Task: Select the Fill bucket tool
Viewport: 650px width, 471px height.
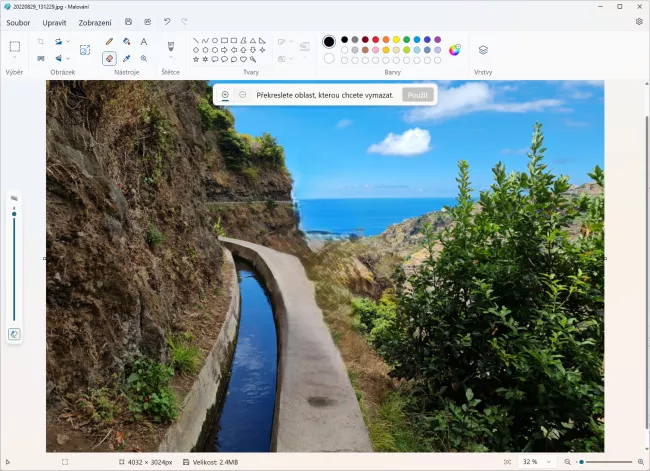Action: coord(126,42)
